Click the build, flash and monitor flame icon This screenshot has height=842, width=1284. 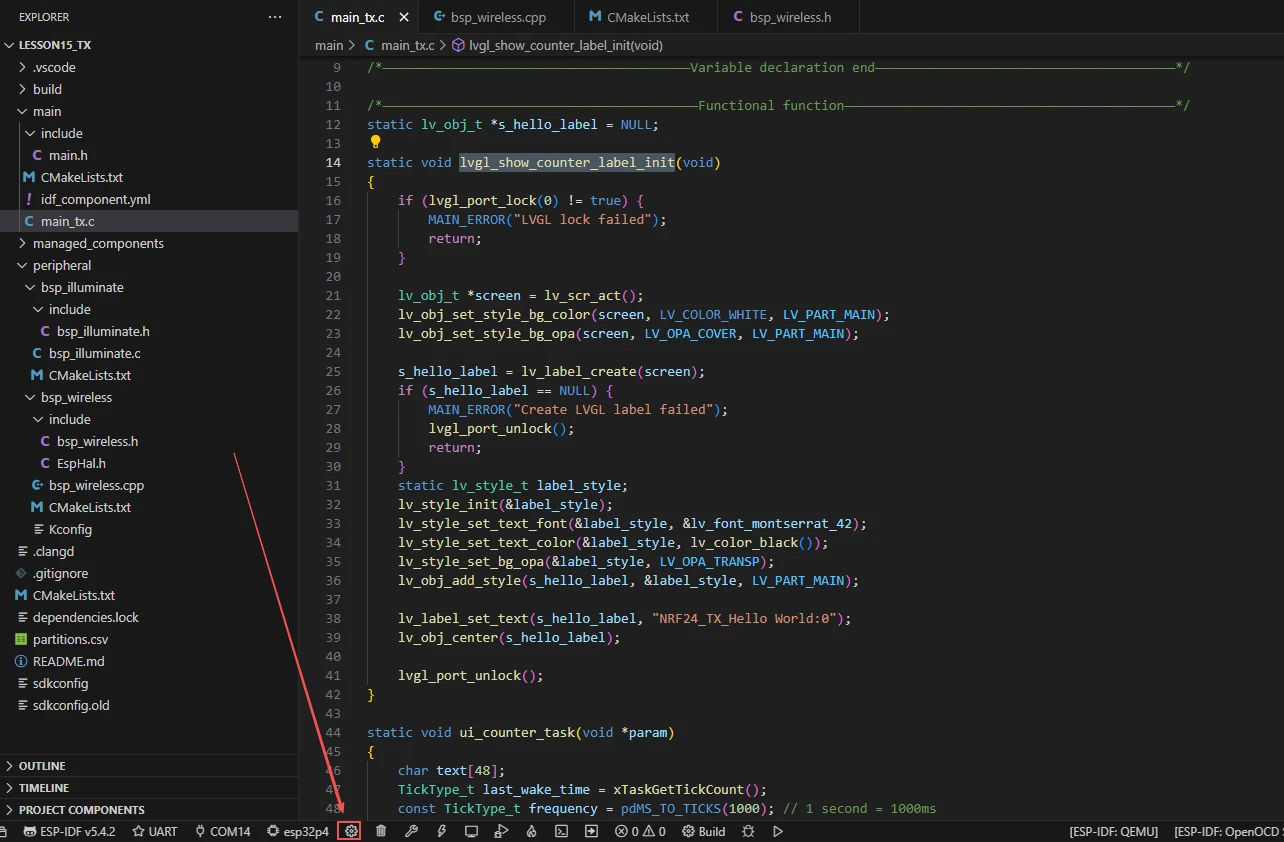click(x=532, y=831)
